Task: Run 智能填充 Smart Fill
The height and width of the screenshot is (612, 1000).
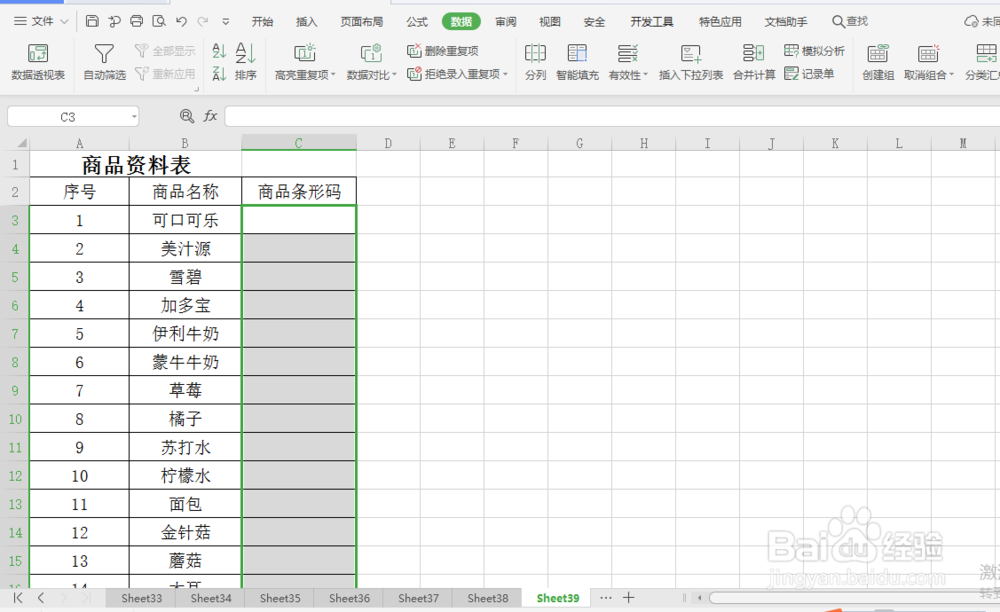Action: (576, 60)
